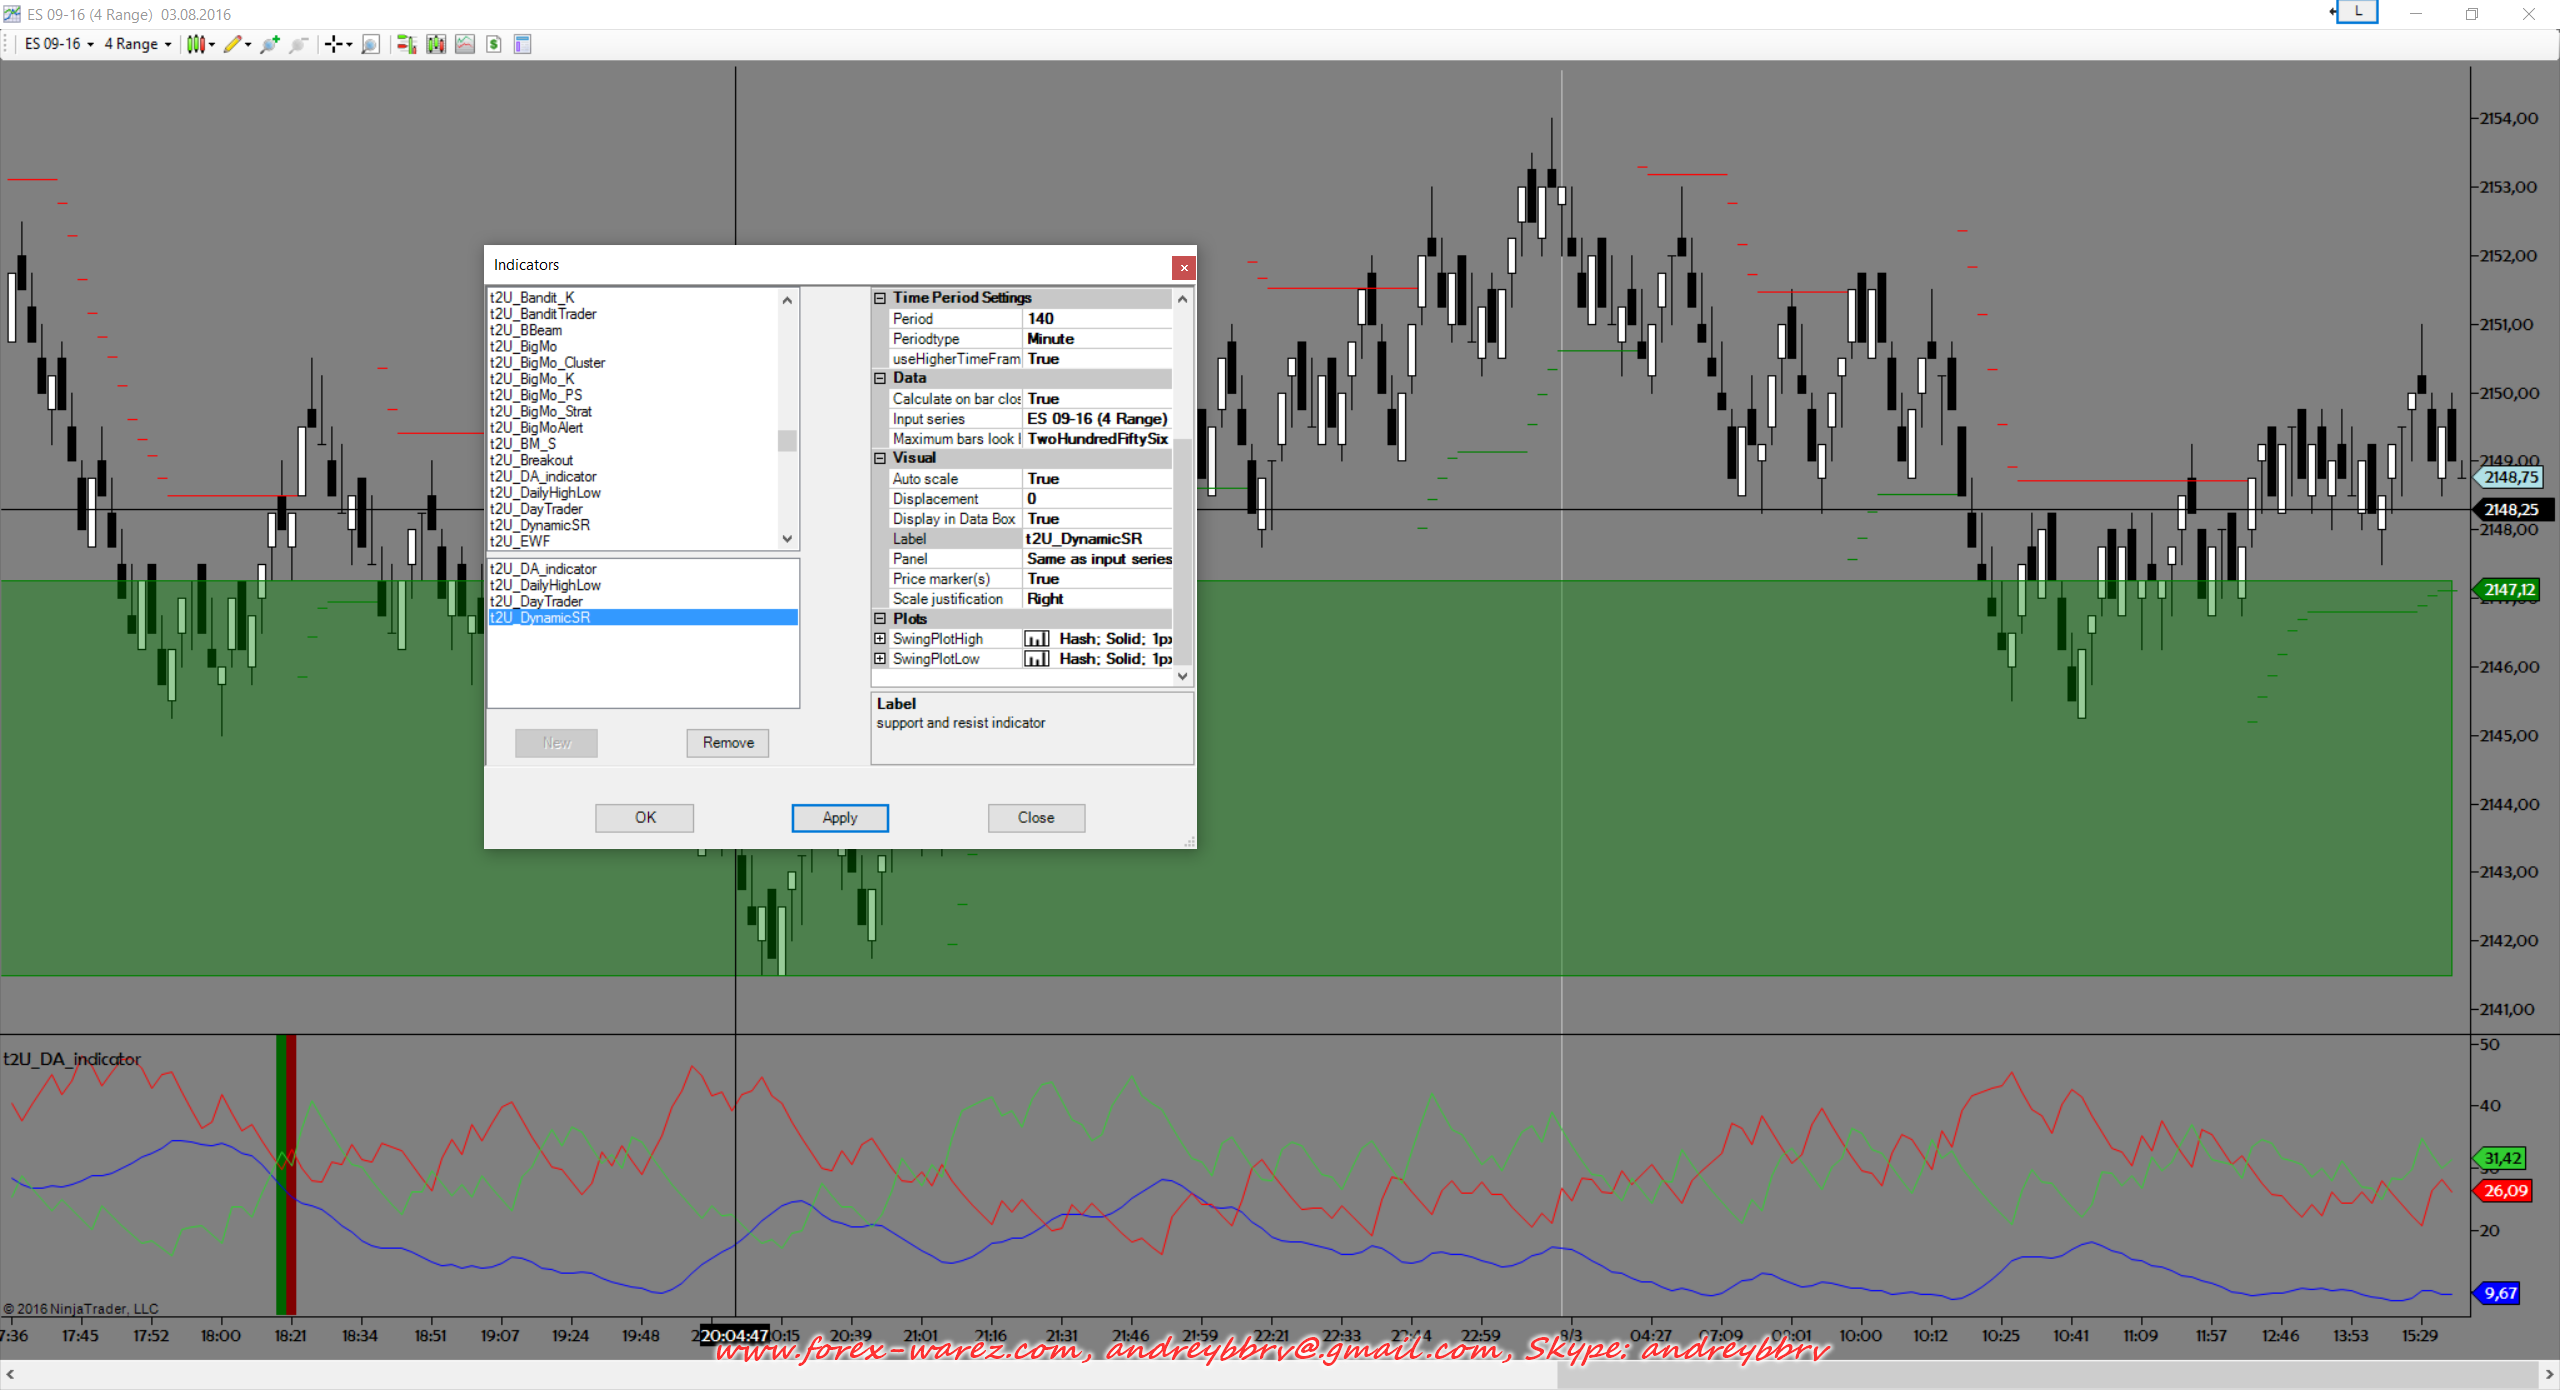
Task: Open the drawing tools pencil icon
Action: 233,44
